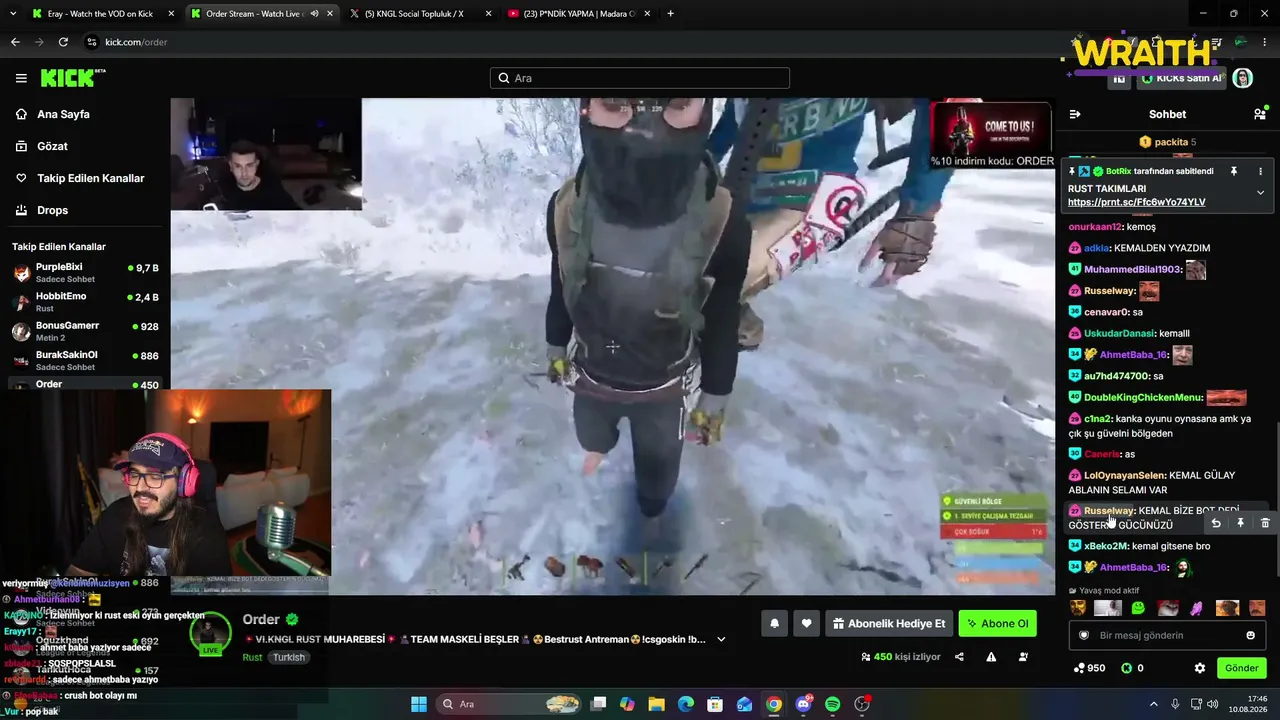Open PurpleBixi followed channel
Image resolution: width=1280 pixels, height=720 pixels.
click(x=85, y=273)
